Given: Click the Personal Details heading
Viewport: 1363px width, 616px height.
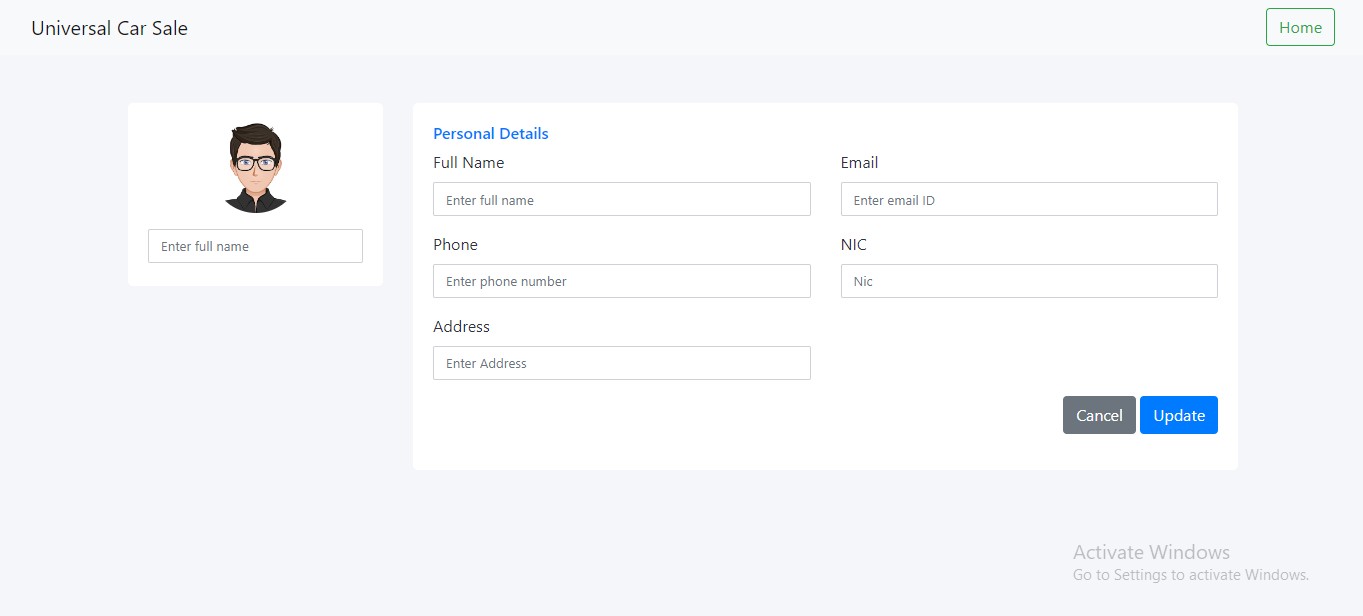Looking at the screenshot, I should point(490,133).
